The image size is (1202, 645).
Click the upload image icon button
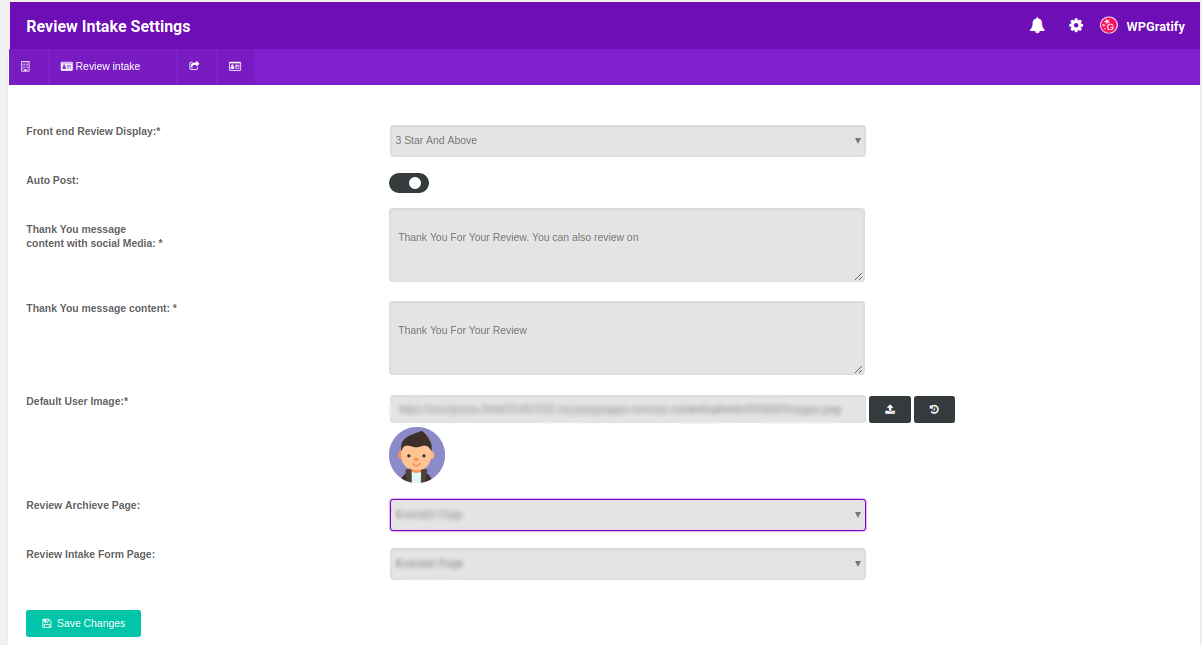point(890,410)
